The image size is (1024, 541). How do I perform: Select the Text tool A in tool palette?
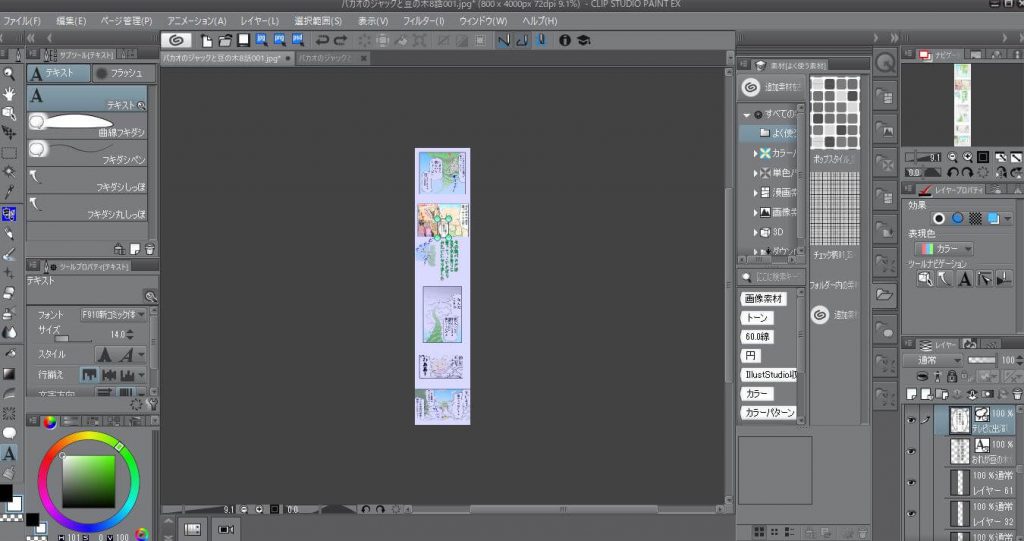coord(9,452)
